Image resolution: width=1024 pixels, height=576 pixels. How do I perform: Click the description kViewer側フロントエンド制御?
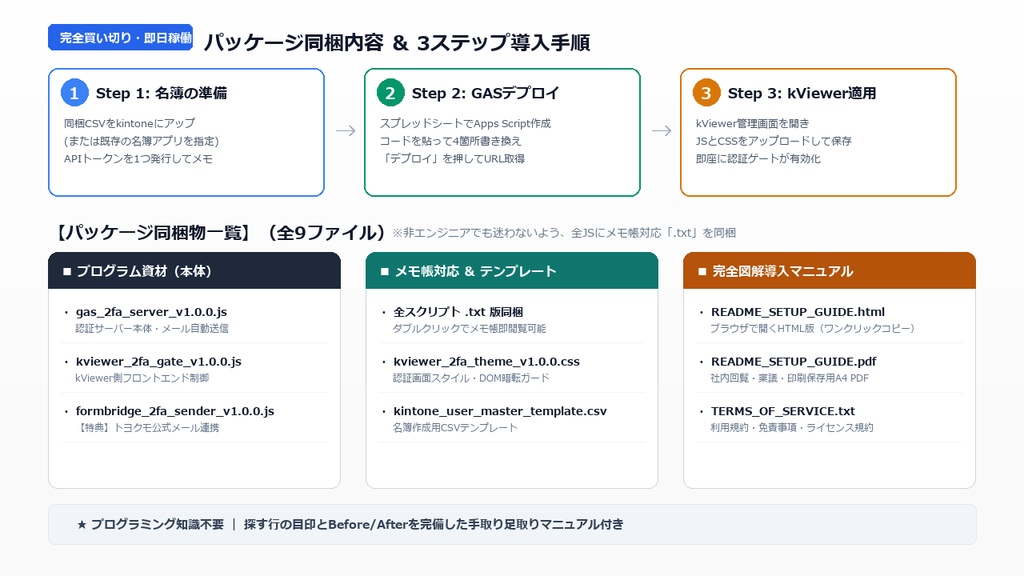pyautogui.click(x=142, y=378)
